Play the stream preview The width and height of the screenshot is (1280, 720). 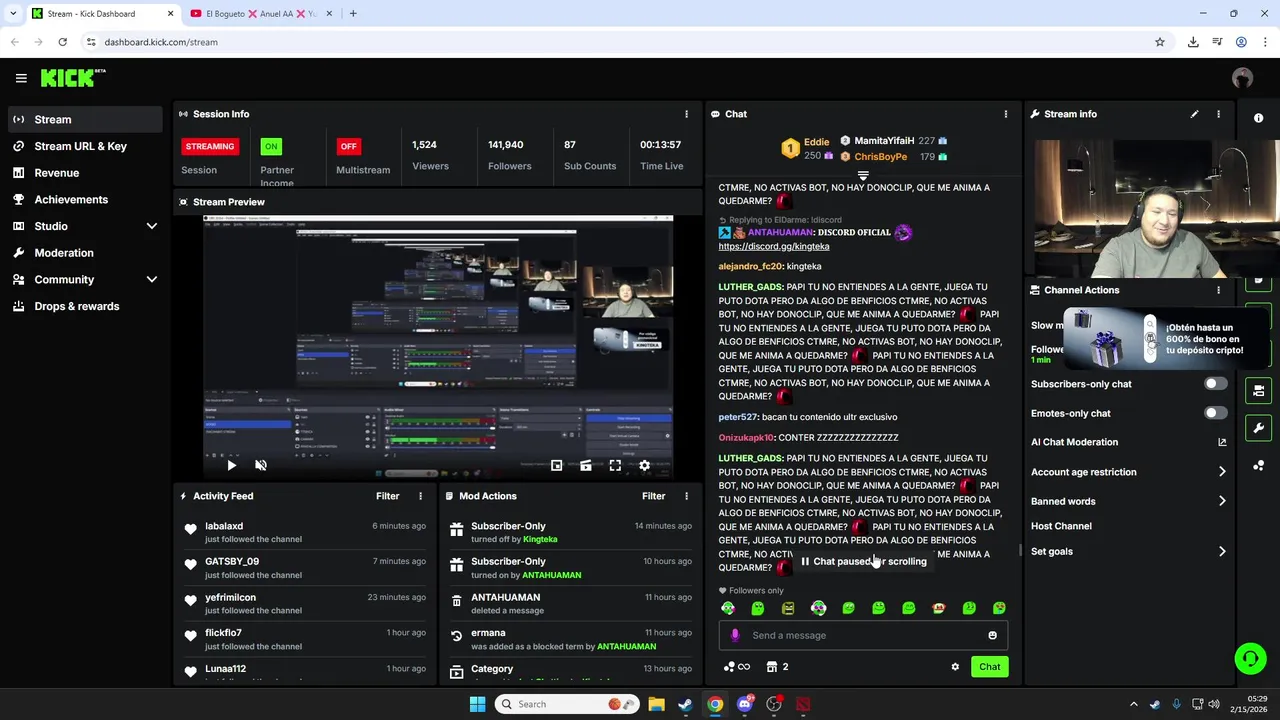point(231,465)
